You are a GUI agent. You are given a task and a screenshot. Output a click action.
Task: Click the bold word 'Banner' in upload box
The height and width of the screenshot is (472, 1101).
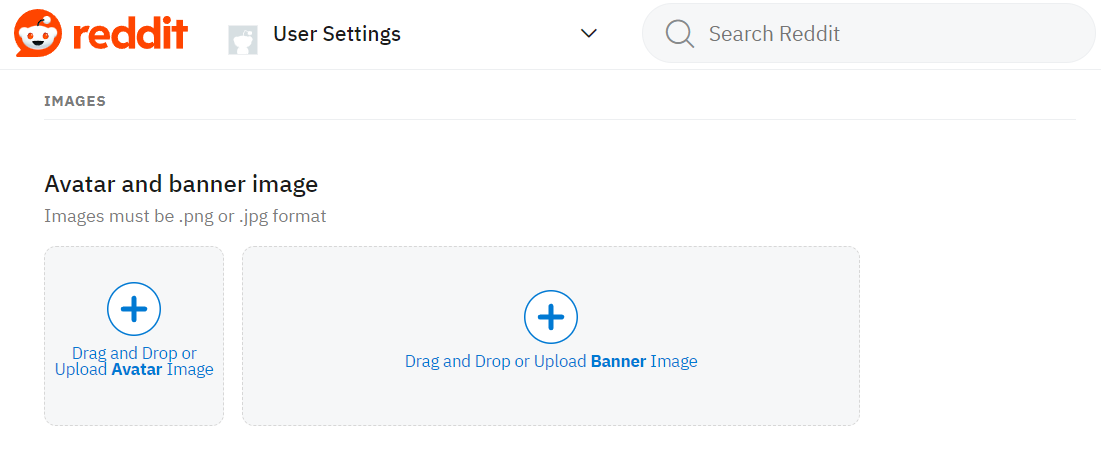point(618,362)
